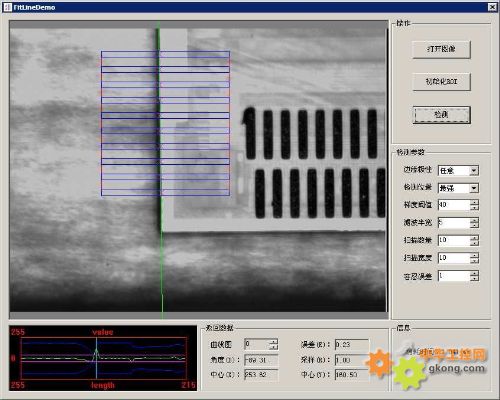Open the 边缘极性 edge polarity dropdown
Viewport: 500px width, 400px height.
point(474,171)
